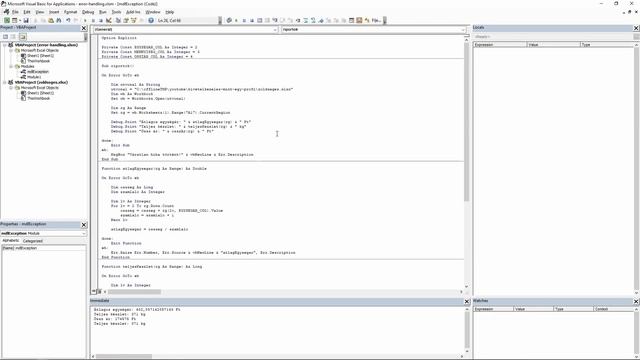640x360 pixels.
Task: Switch to Full Module View at the code window bottom
Action: (99, 291)
